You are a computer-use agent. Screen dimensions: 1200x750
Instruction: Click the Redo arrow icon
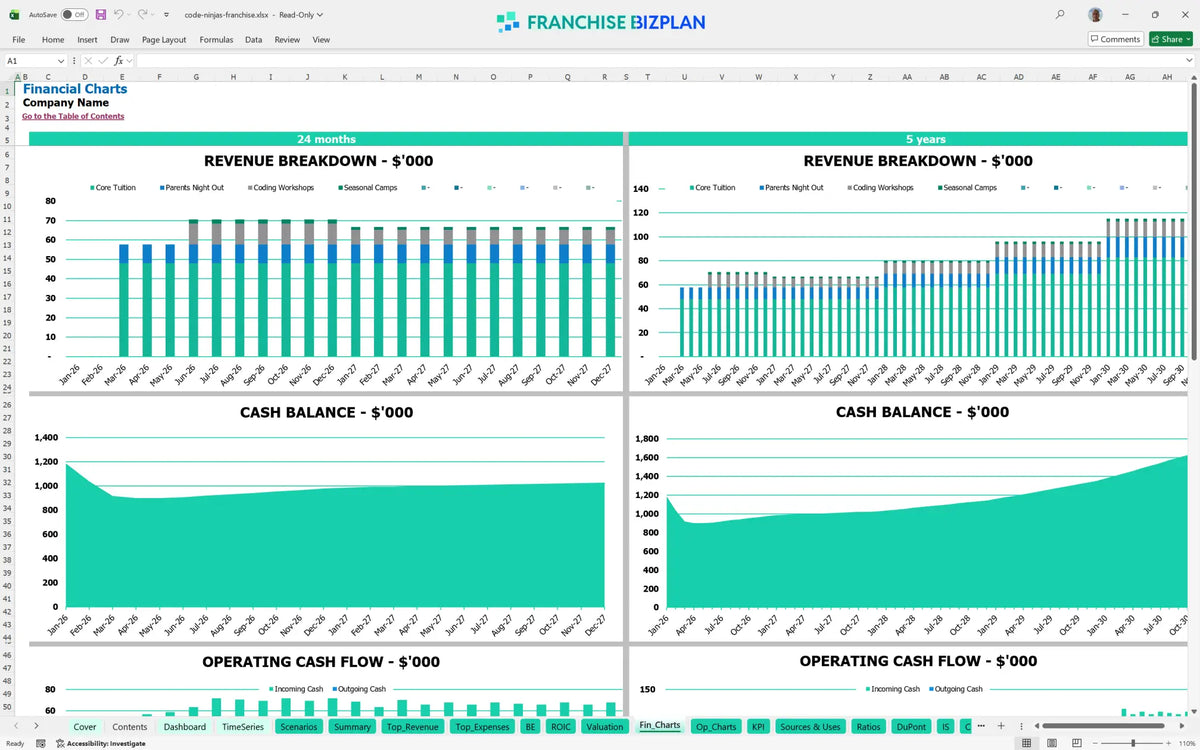pyautogui.click(x=143, y=15)
